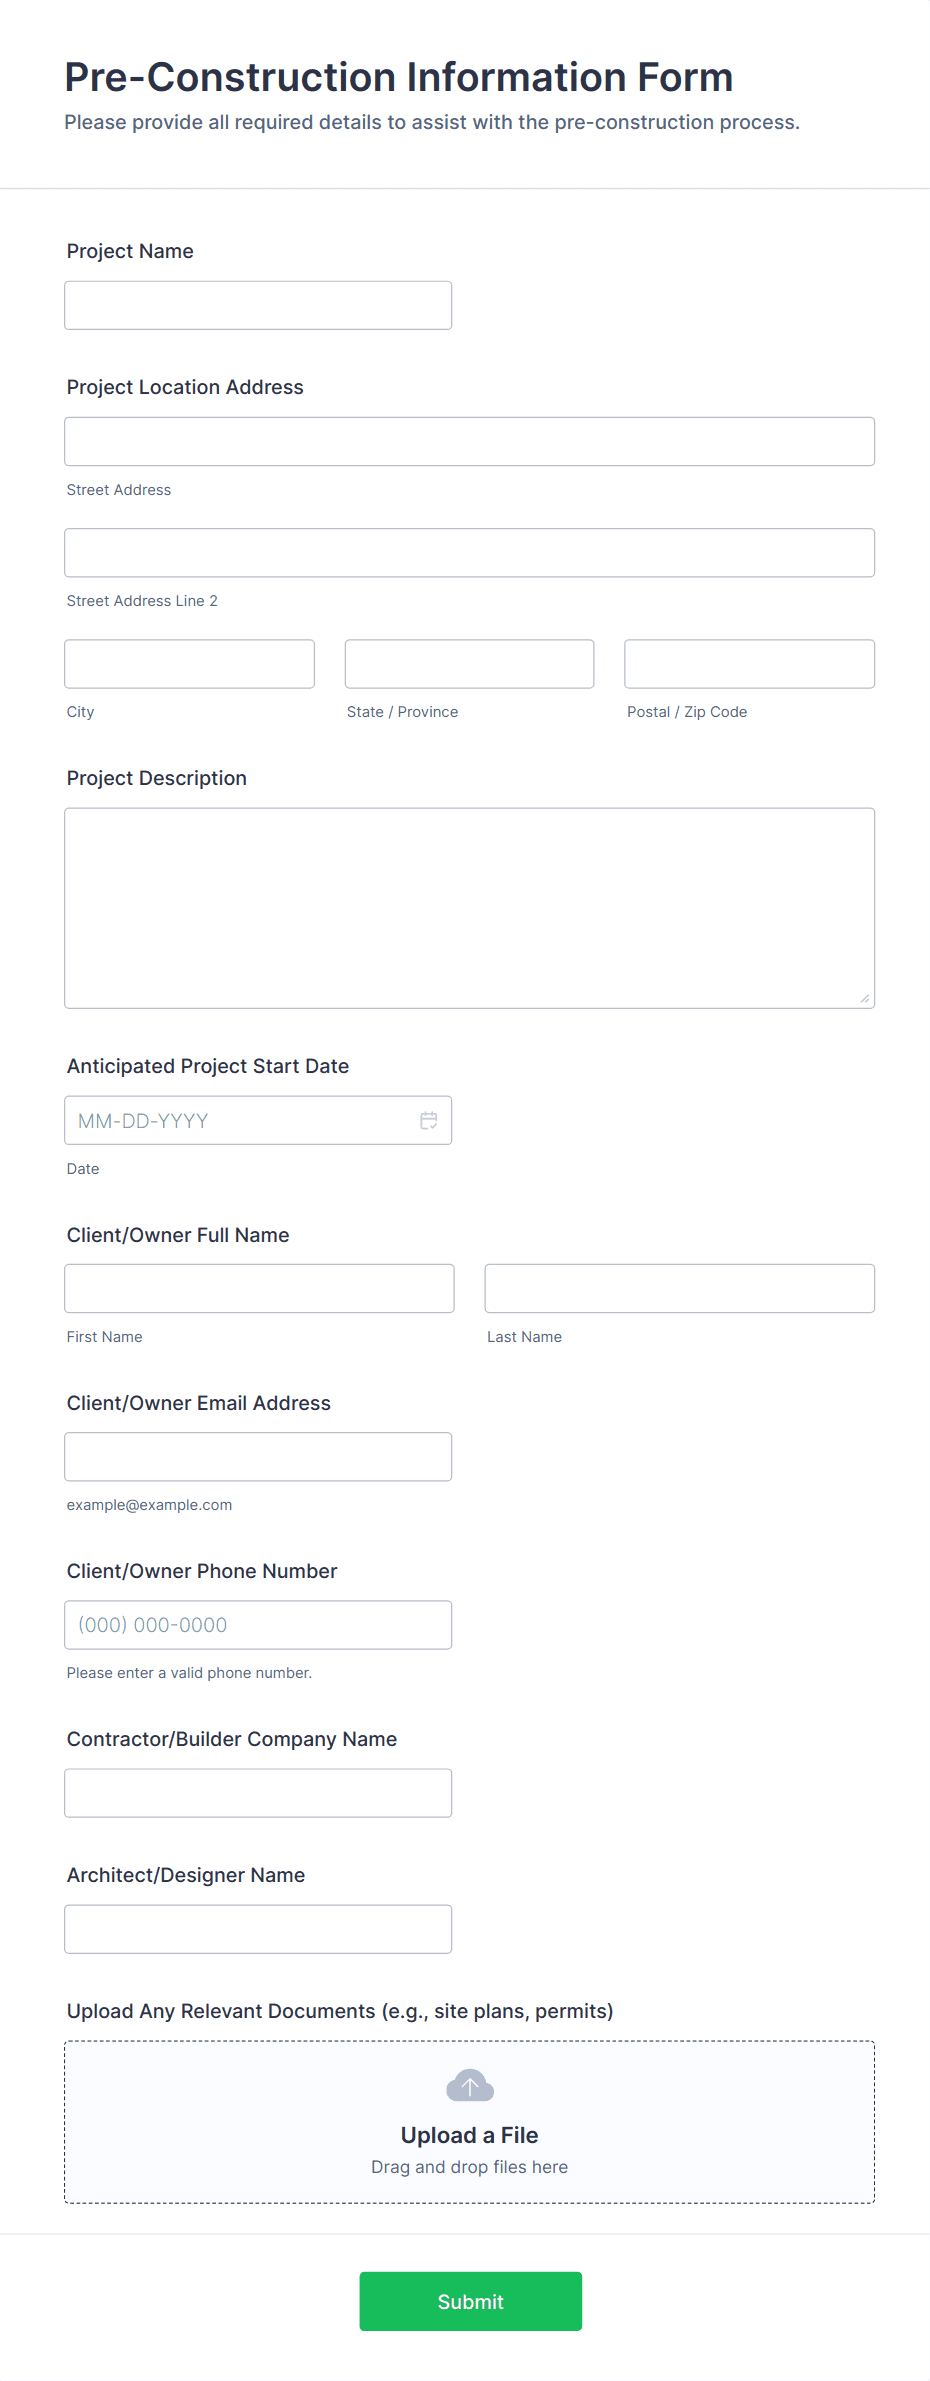Click the Drag and drop files here text
The width and height of the screenshot is (930, 2381).
pos(469,2167)
